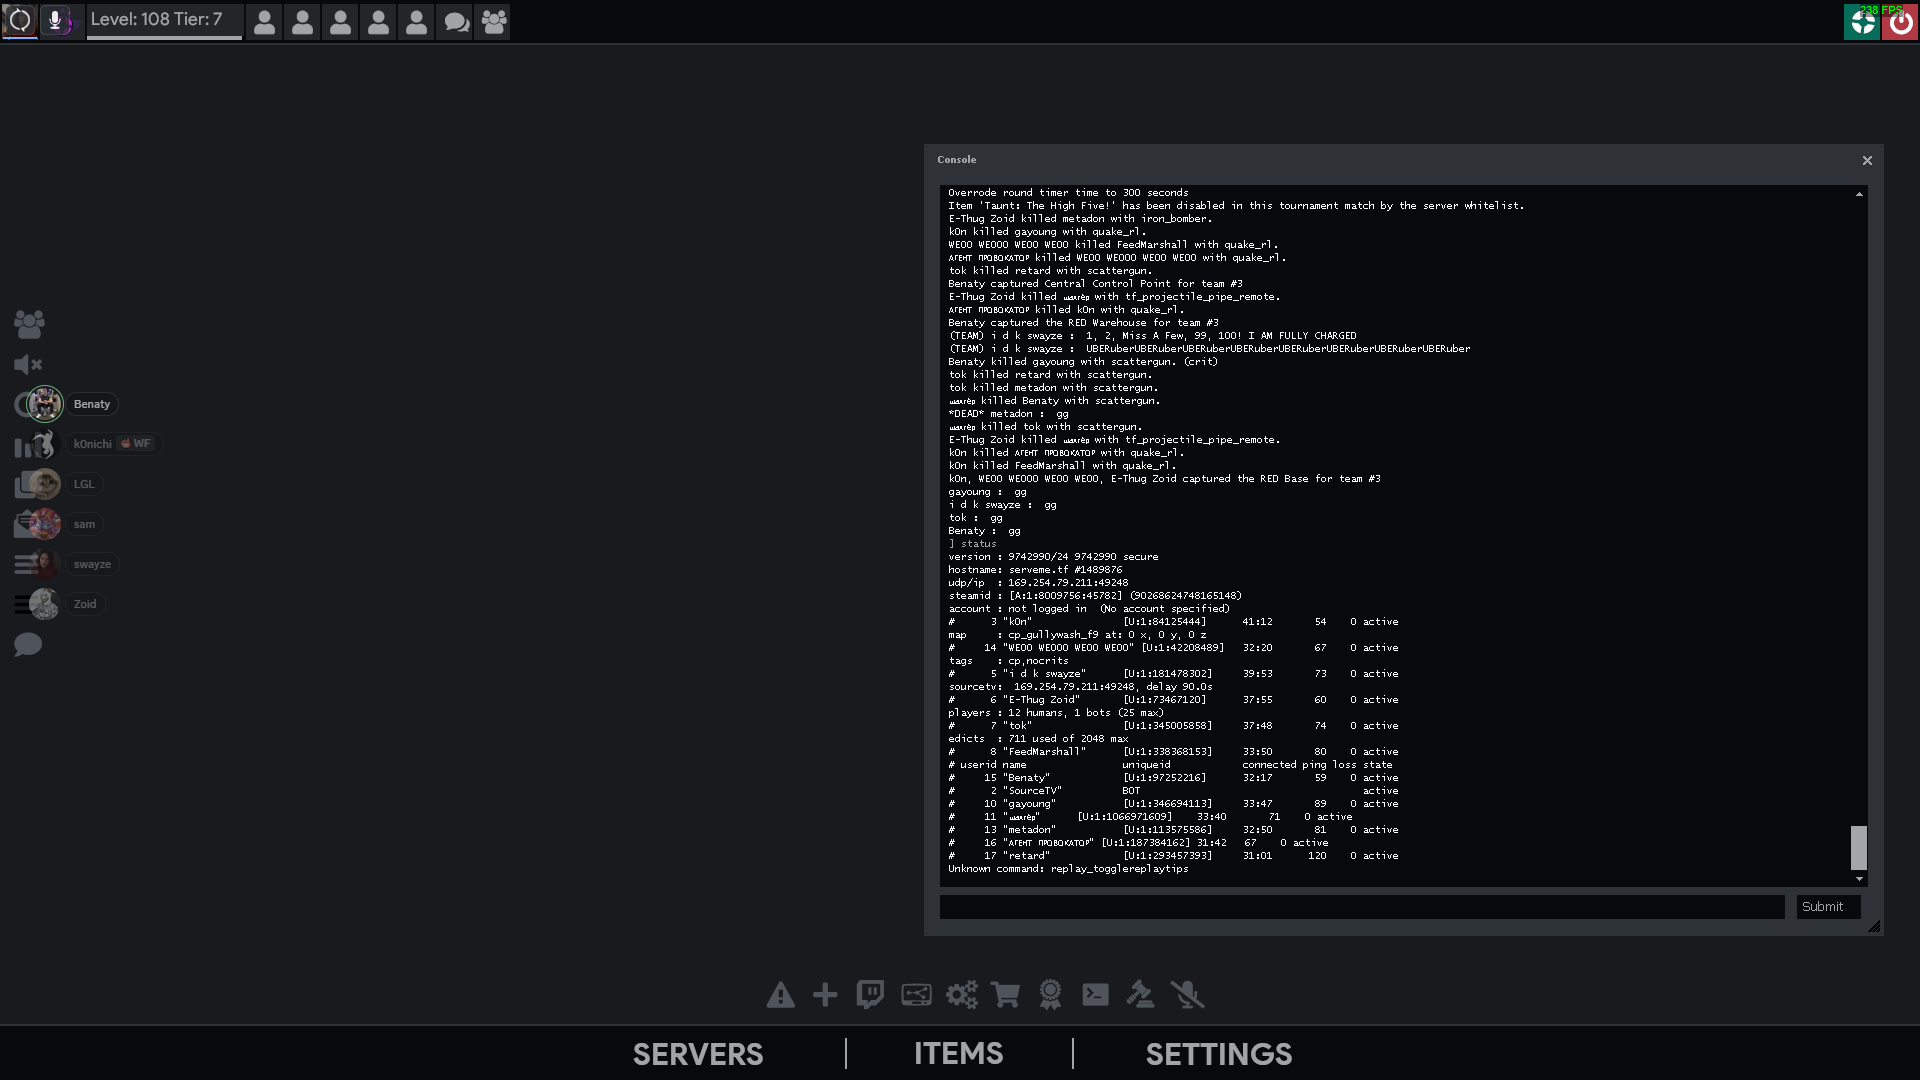The width and height of the screenshot is (1920, 1080).
Task: Open the console terminal icon
Action: [x=1095, y=995]
